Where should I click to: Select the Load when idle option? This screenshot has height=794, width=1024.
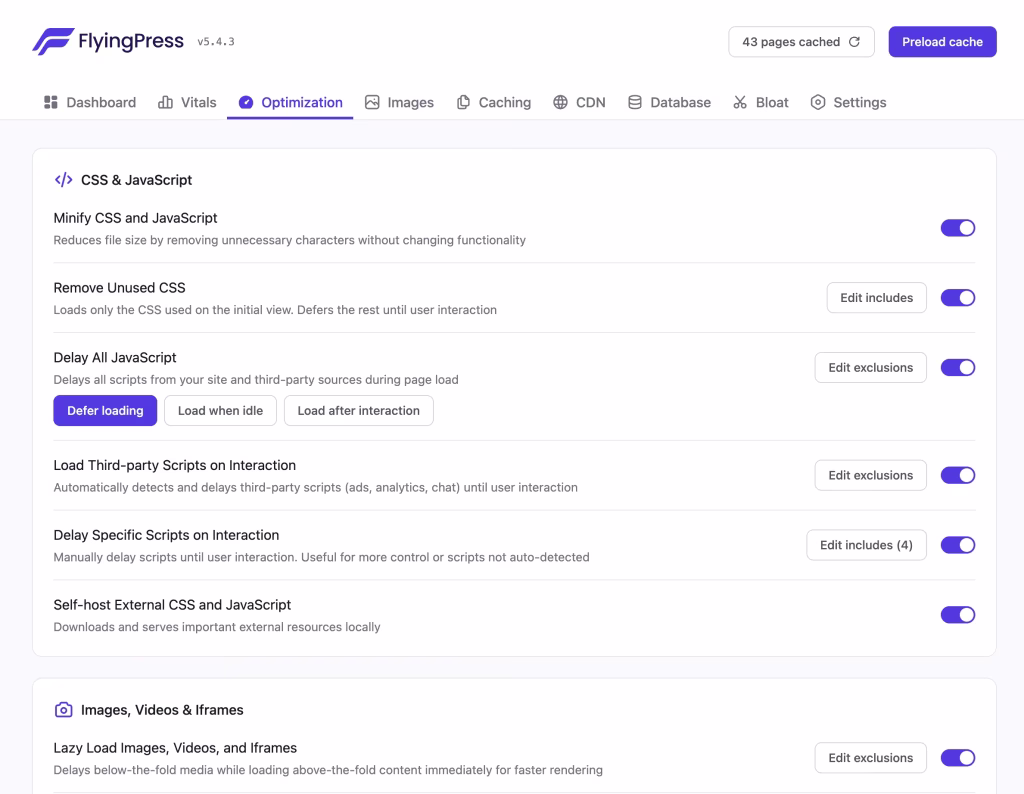click(220, 411)
